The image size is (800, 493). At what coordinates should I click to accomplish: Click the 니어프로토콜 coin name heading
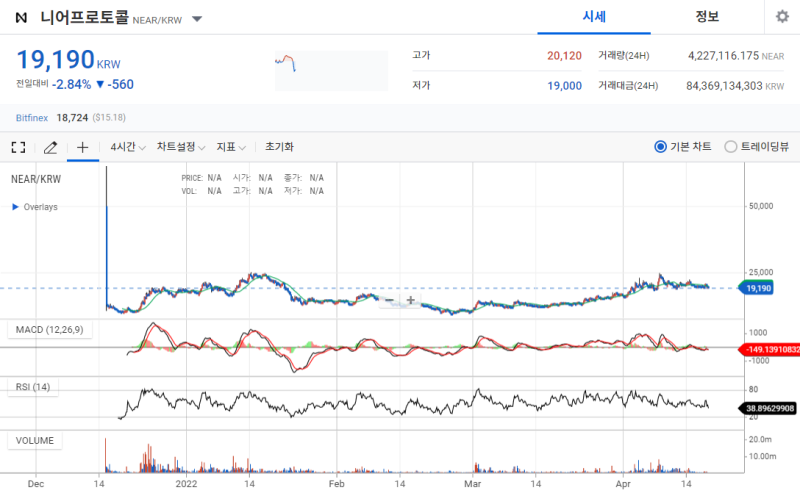coord(85,17)
